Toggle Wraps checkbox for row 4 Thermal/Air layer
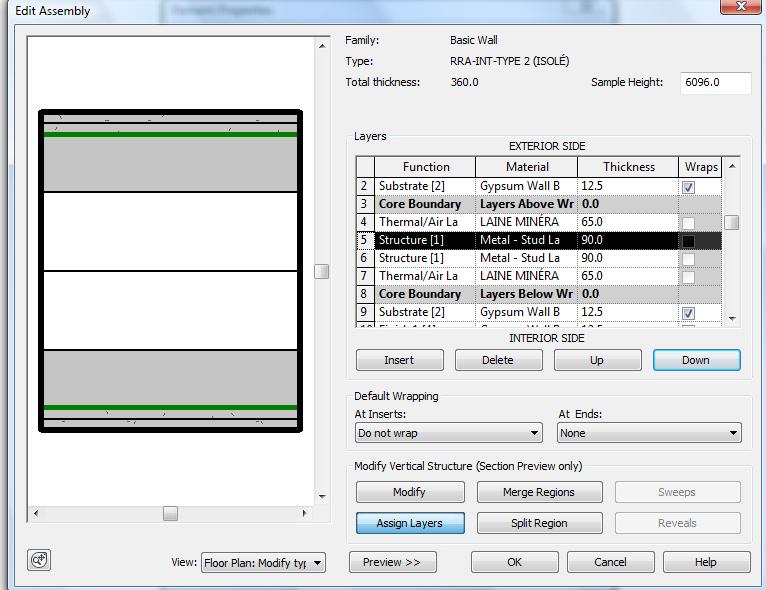This screenshot has width=766, height=590. click(688, 223)
